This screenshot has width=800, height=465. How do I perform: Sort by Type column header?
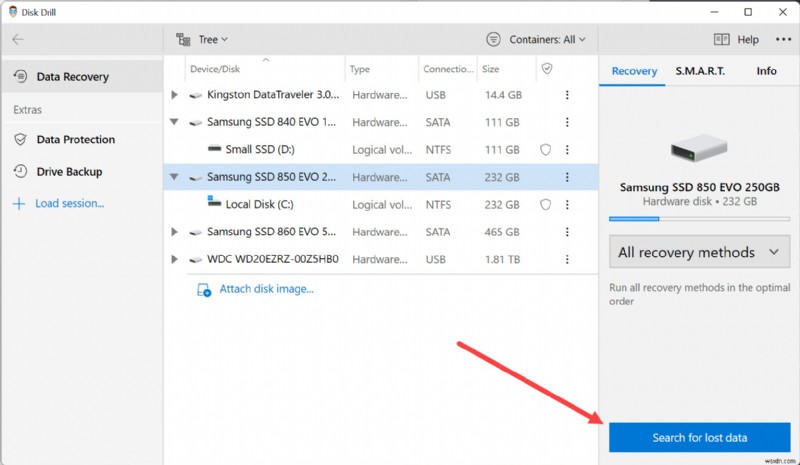[x=360, y=69]
